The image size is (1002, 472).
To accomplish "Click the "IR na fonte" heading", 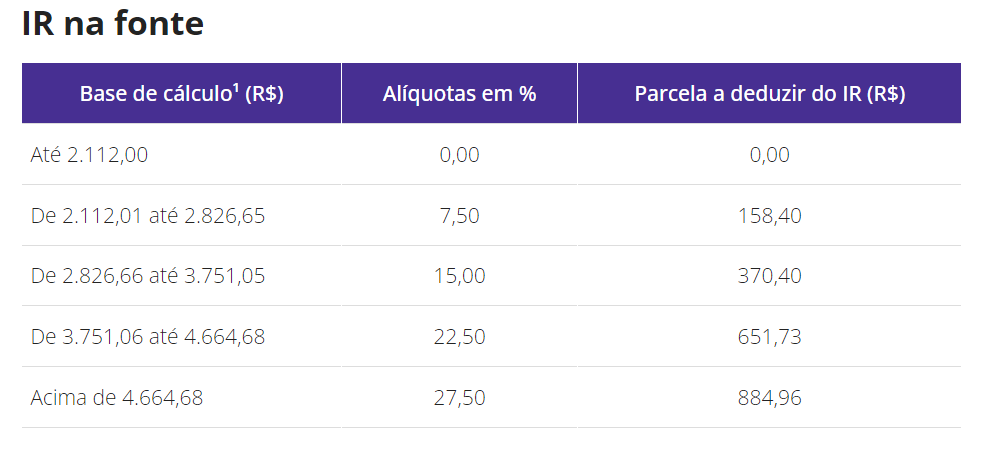I will 112,24.
